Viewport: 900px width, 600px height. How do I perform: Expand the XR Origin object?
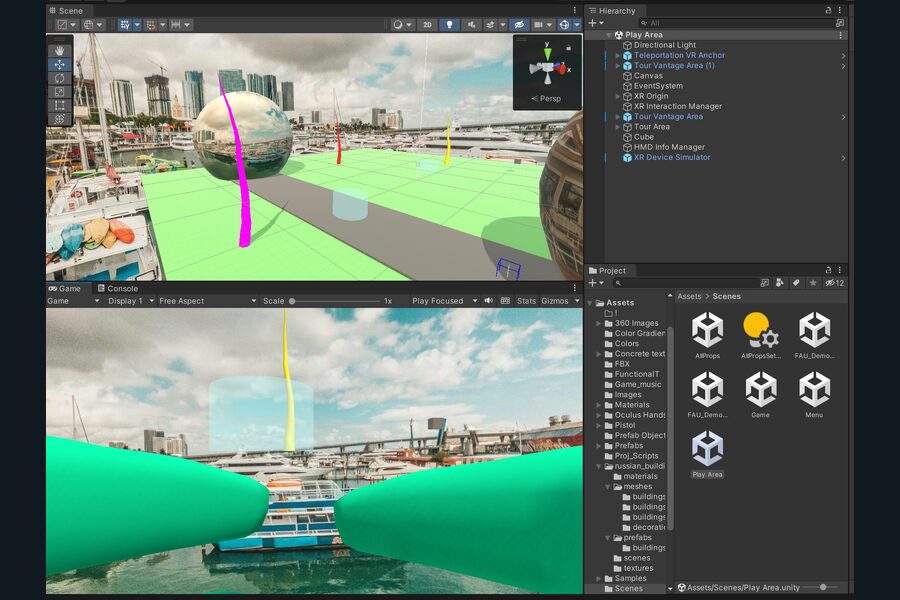[x=618, y=96]
